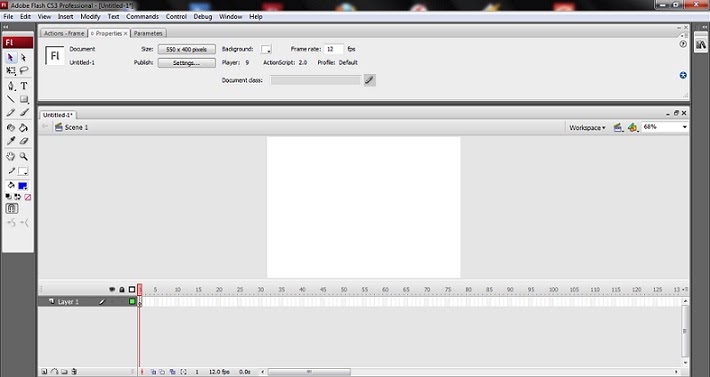
Task: Click the Add Motion Guide button
Action: (54, 372)
